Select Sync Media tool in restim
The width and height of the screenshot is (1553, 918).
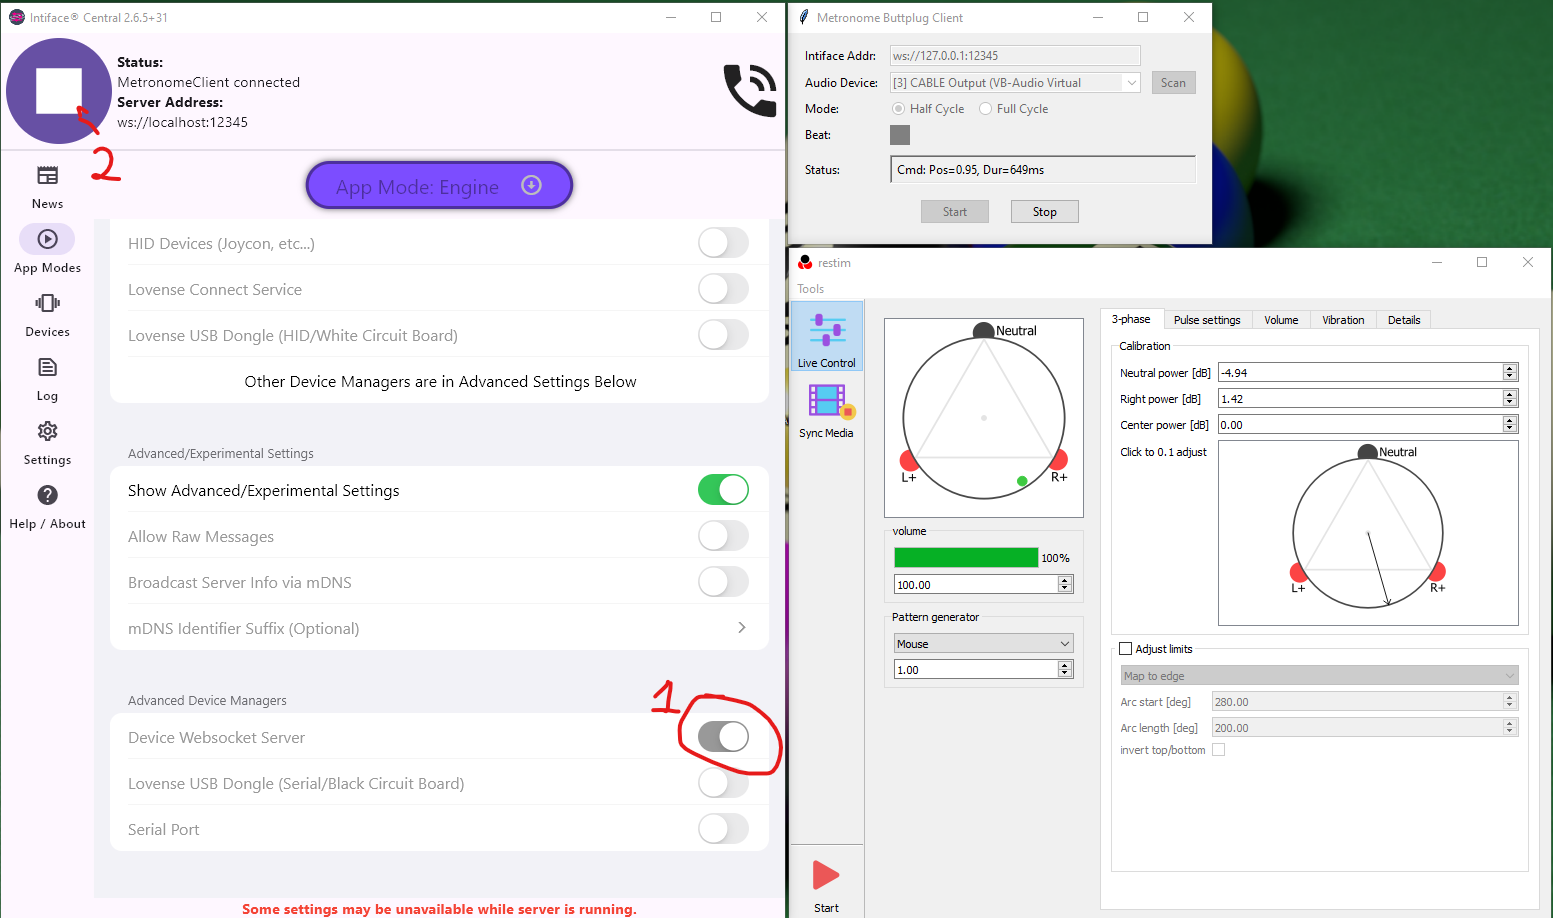pos(826,410)
